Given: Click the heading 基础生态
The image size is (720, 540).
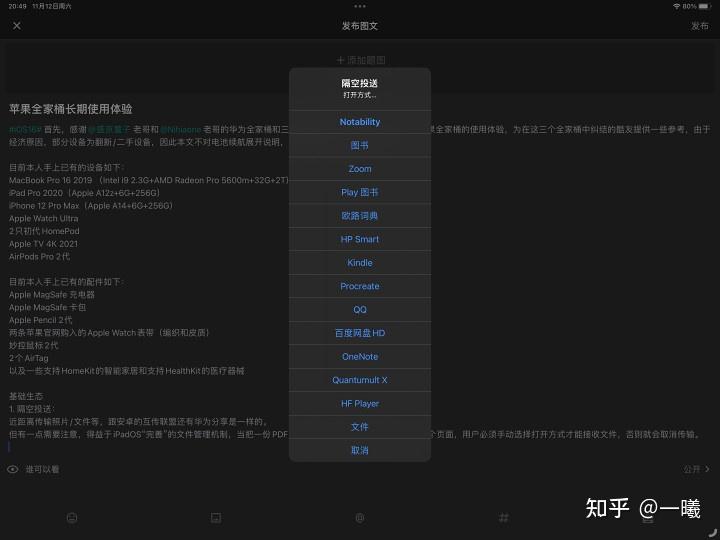Looking at the screenshot, I should point(26,396).
